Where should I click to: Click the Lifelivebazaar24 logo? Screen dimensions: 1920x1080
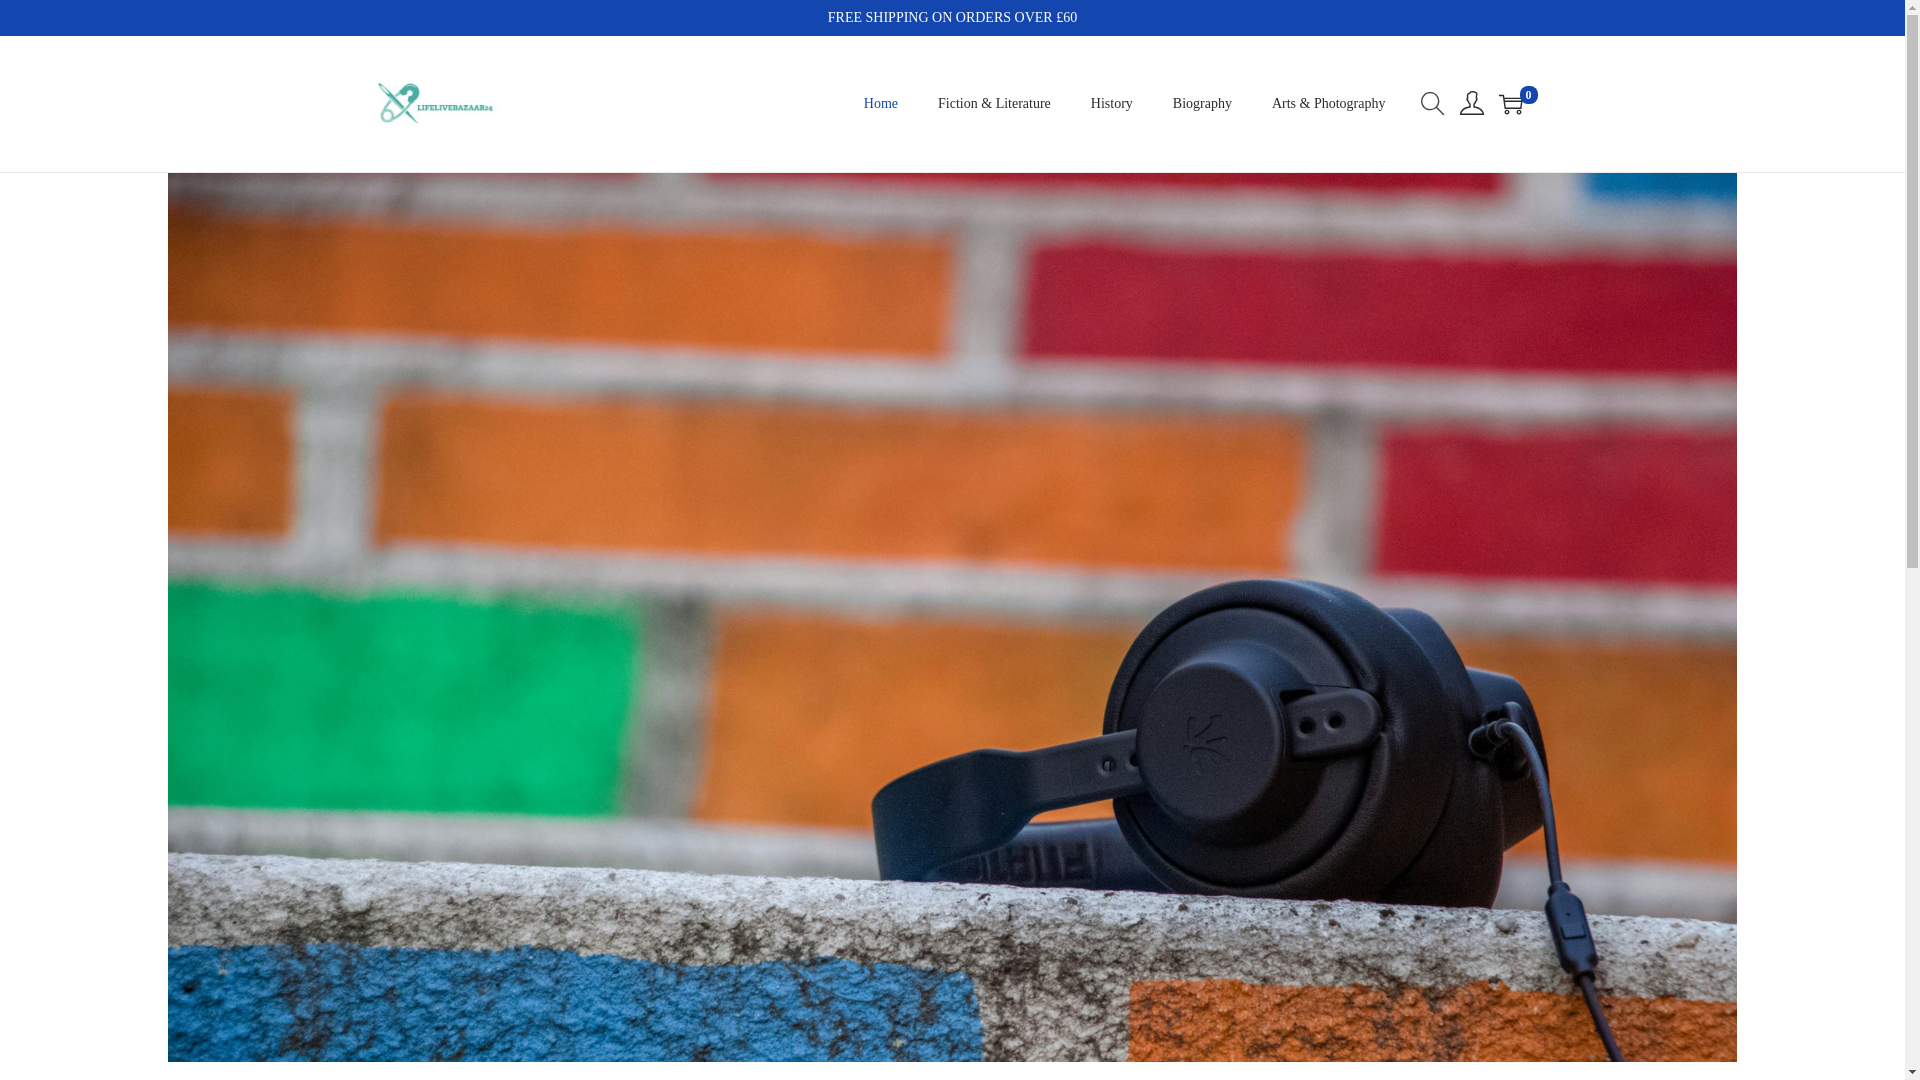point(435,103)
